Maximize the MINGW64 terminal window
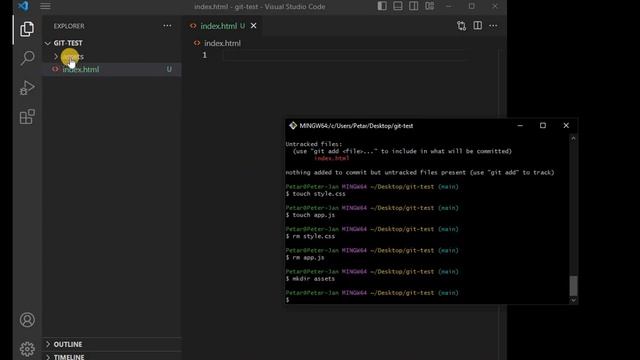 542,126
